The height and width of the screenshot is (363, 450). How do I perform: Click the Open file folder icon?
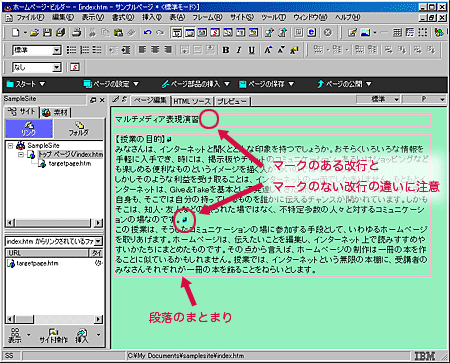[x=34, y=32]
